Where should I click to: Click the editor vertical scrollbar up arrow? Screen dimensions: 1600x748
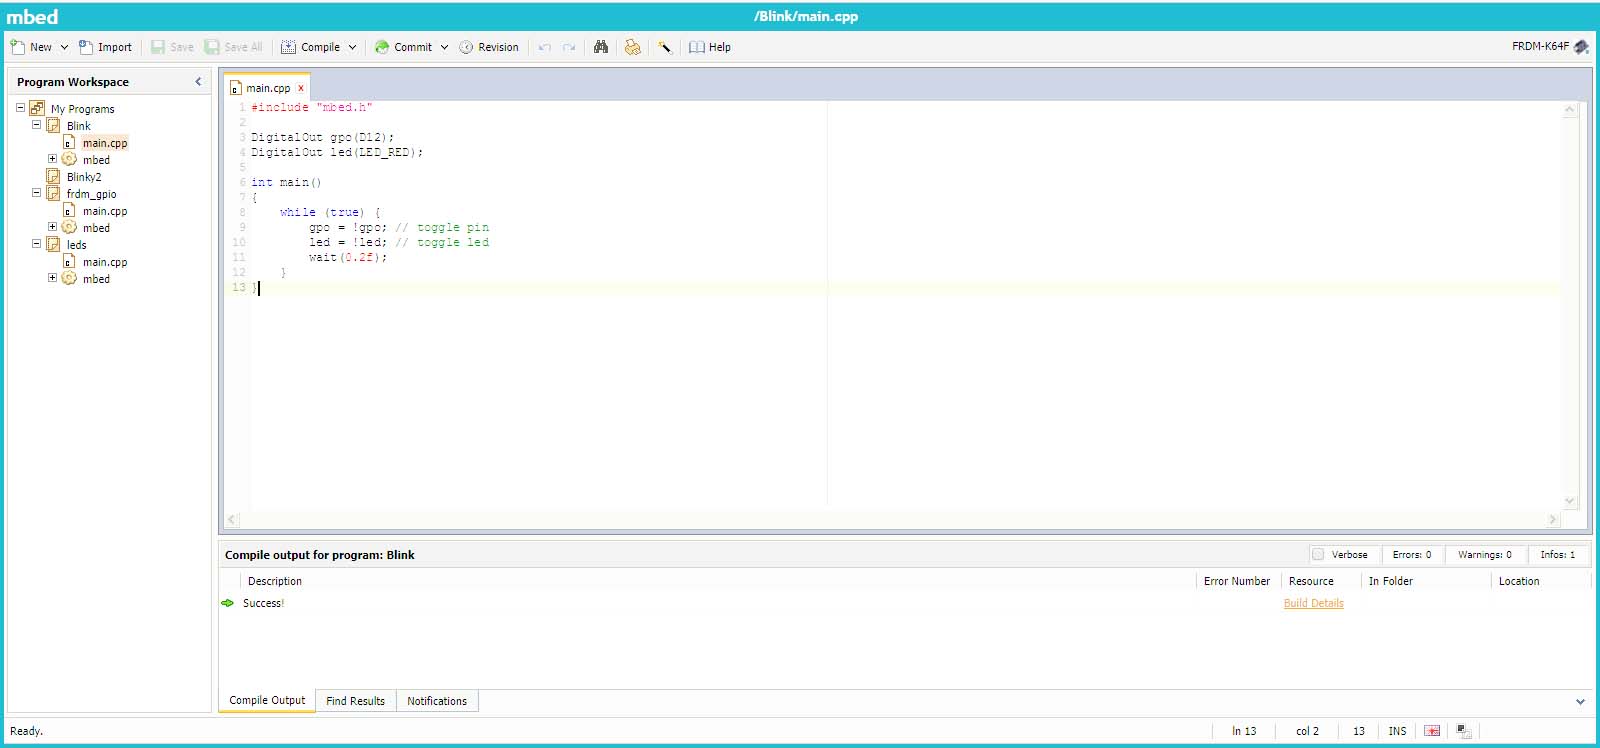point(1569,109)
